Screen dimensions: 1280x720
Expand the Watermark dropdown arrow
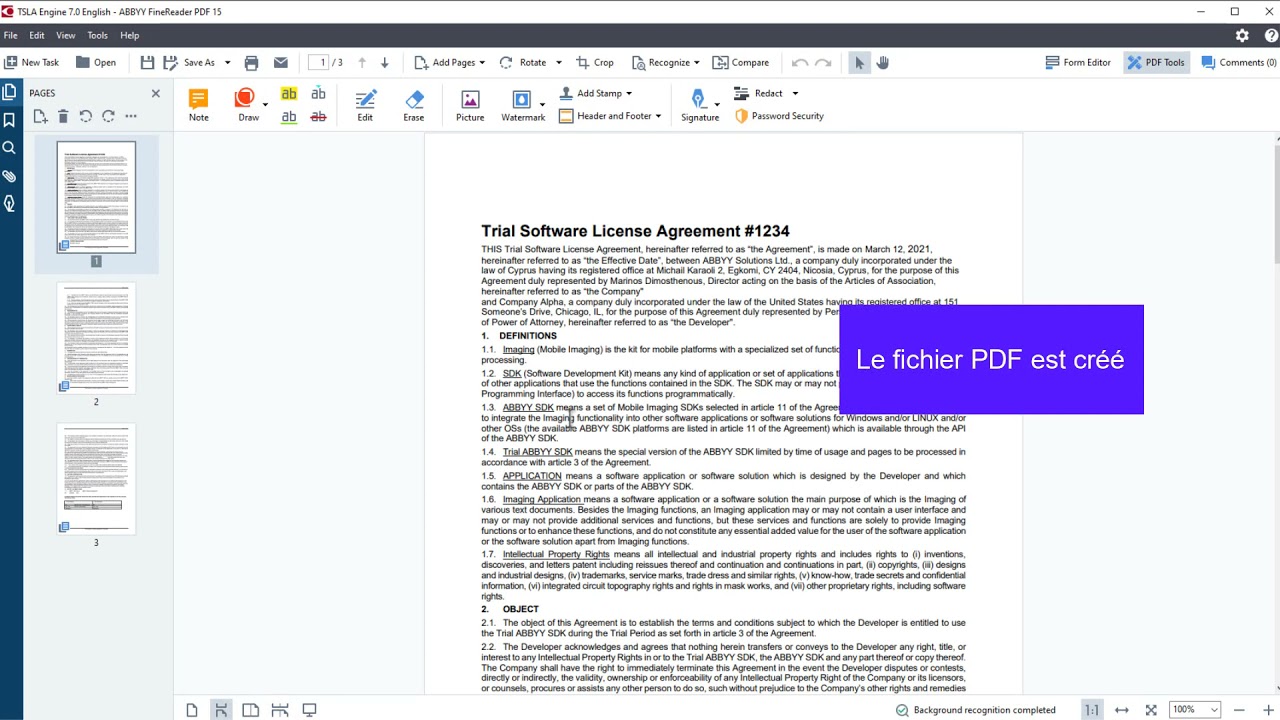[x=542, y=104]
